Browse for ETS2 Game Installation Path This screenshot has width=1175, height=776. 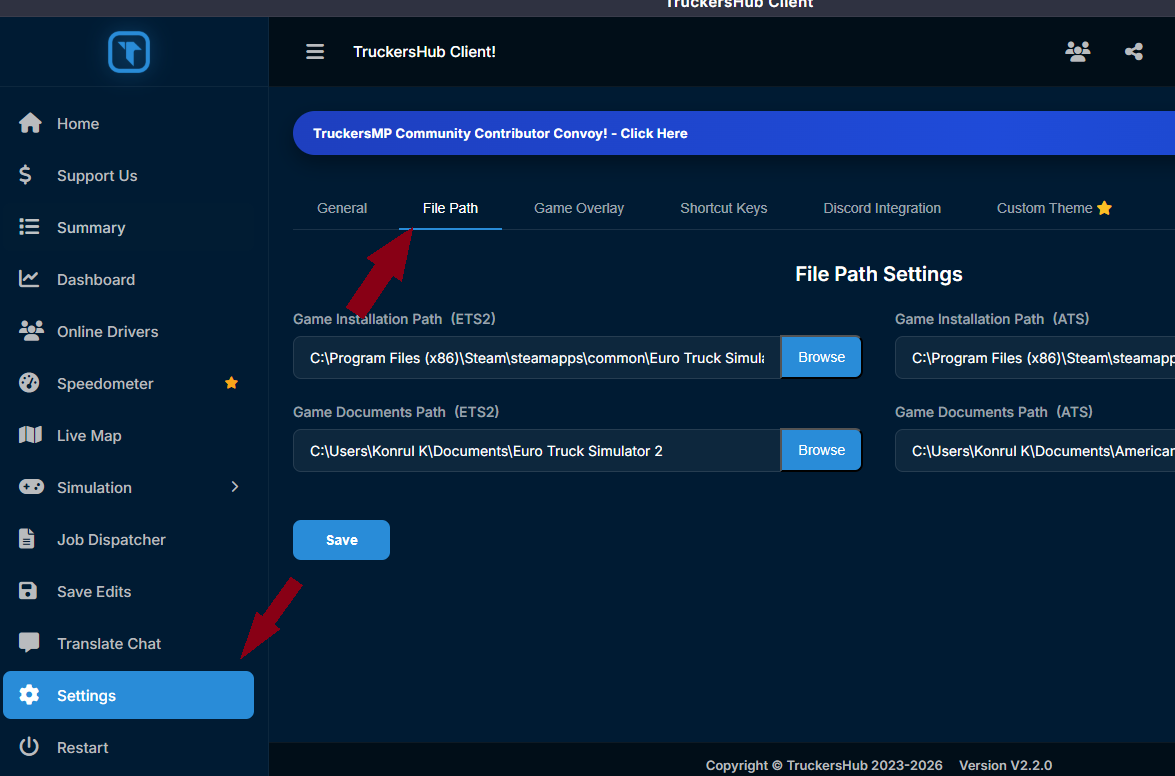[821, 357]
